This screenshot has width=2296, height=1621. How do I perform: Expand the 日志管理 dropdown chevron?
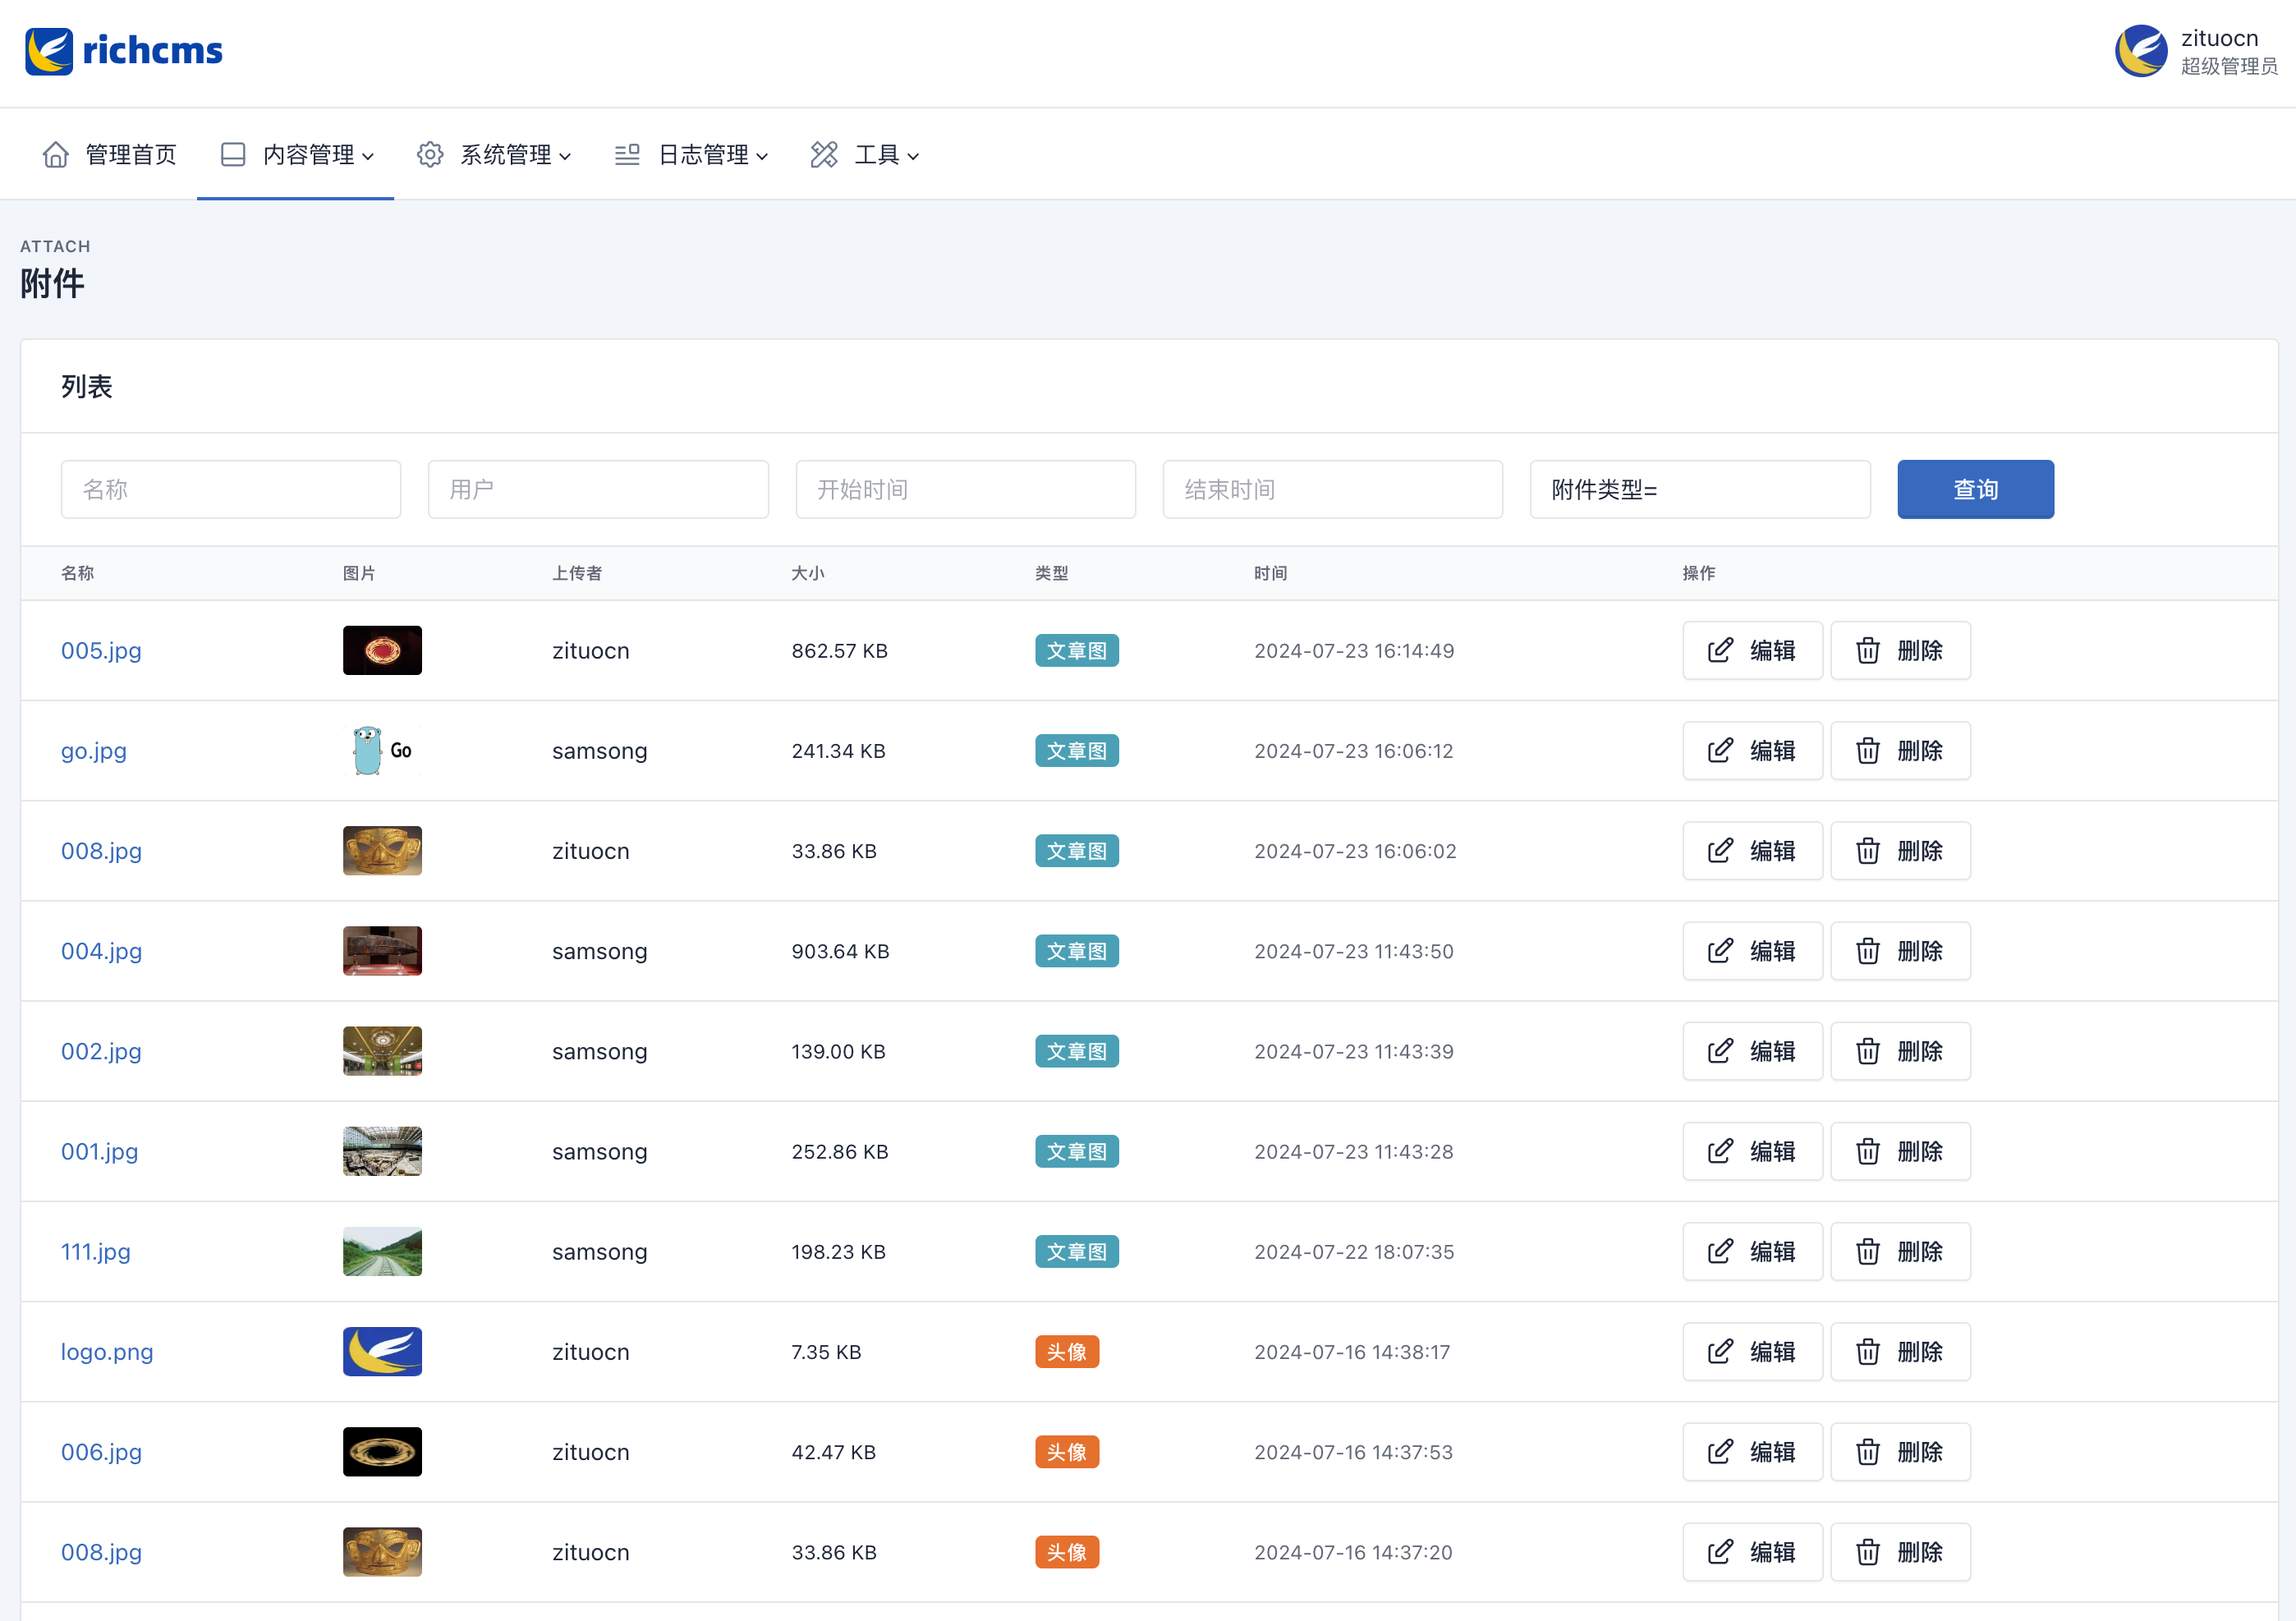point(762,156)
